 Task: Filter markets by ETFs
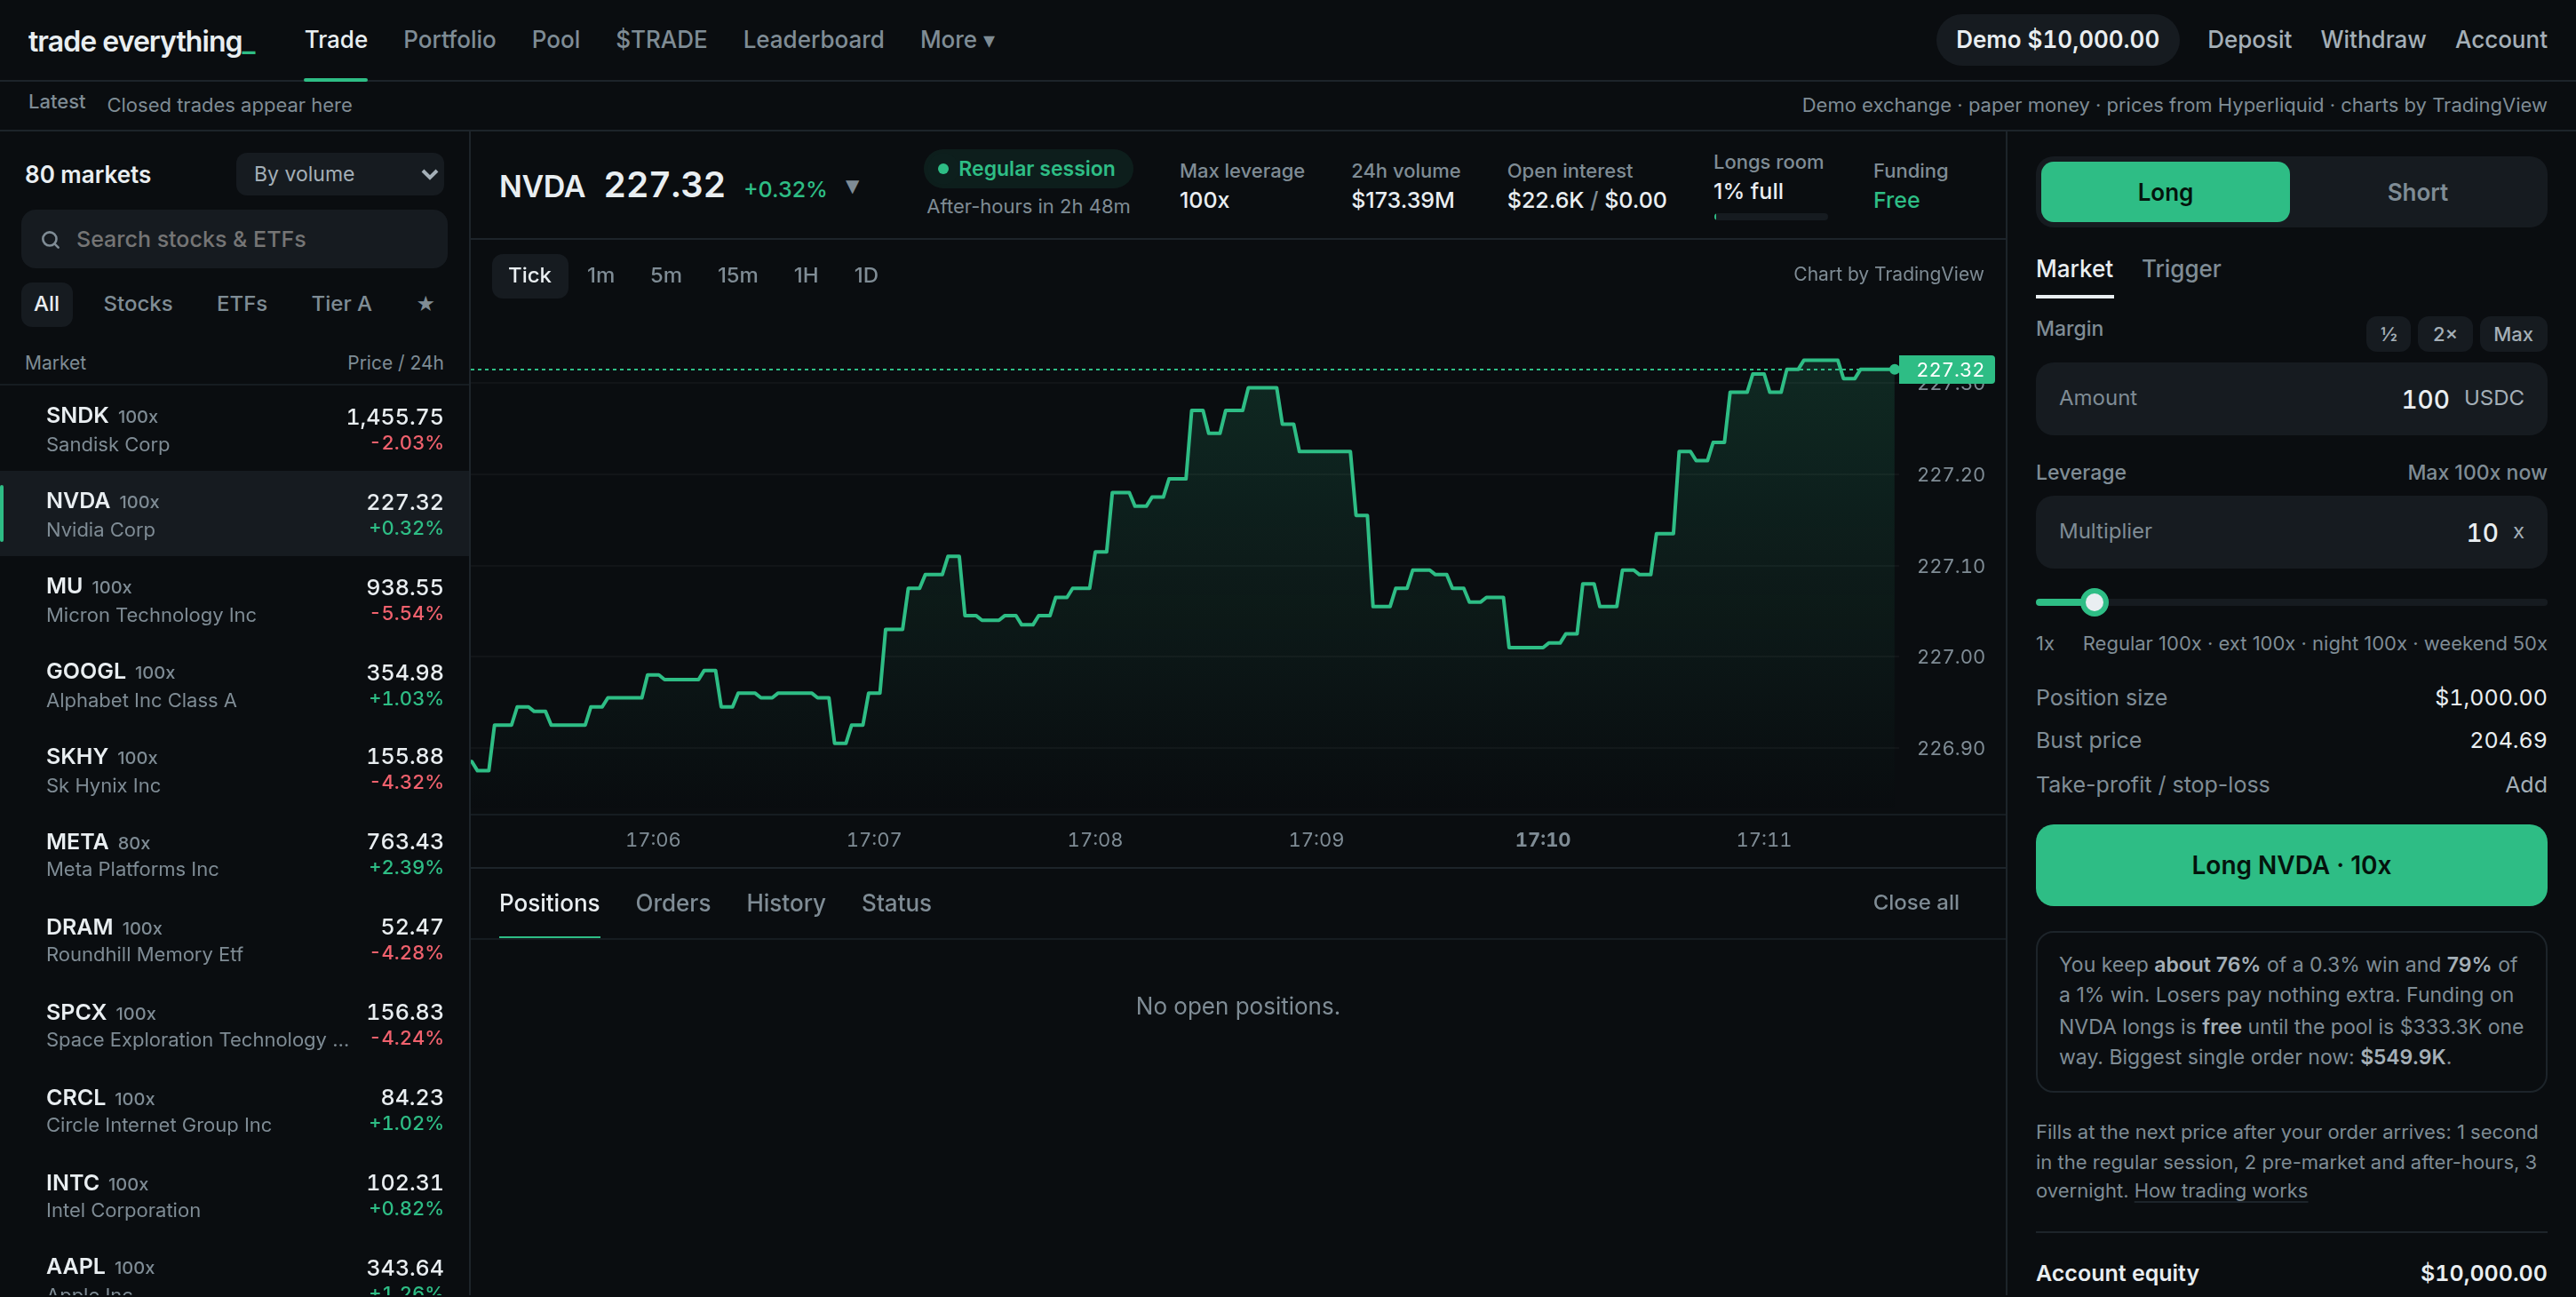point(241,304)
